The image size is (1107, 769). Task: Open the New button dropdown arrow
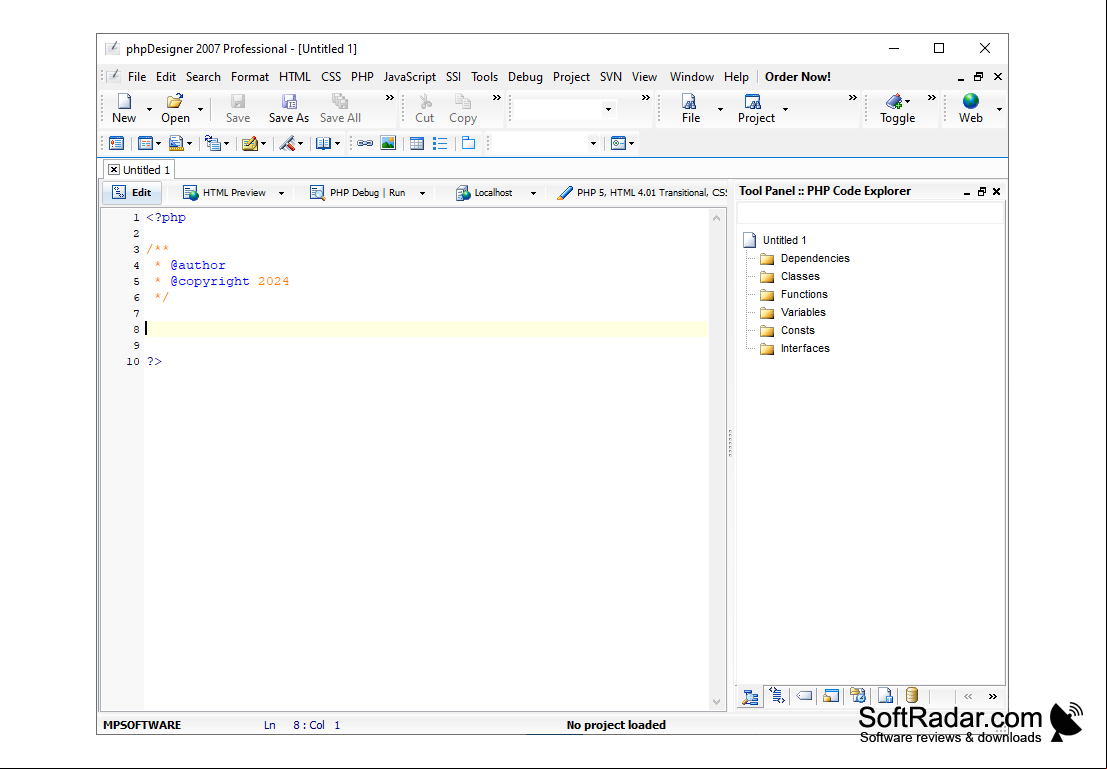pyautogui.click(x=149, y=109)
